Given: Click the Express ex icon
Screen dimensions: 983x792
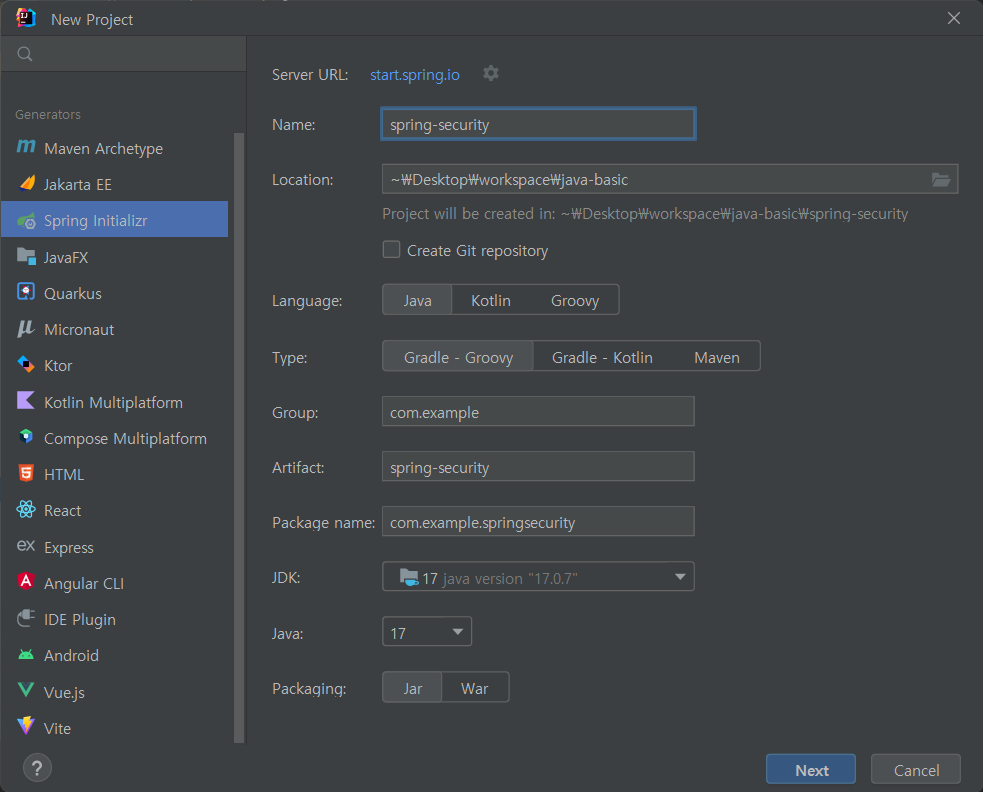Looking at the screenshot, I should pos(26,546).
